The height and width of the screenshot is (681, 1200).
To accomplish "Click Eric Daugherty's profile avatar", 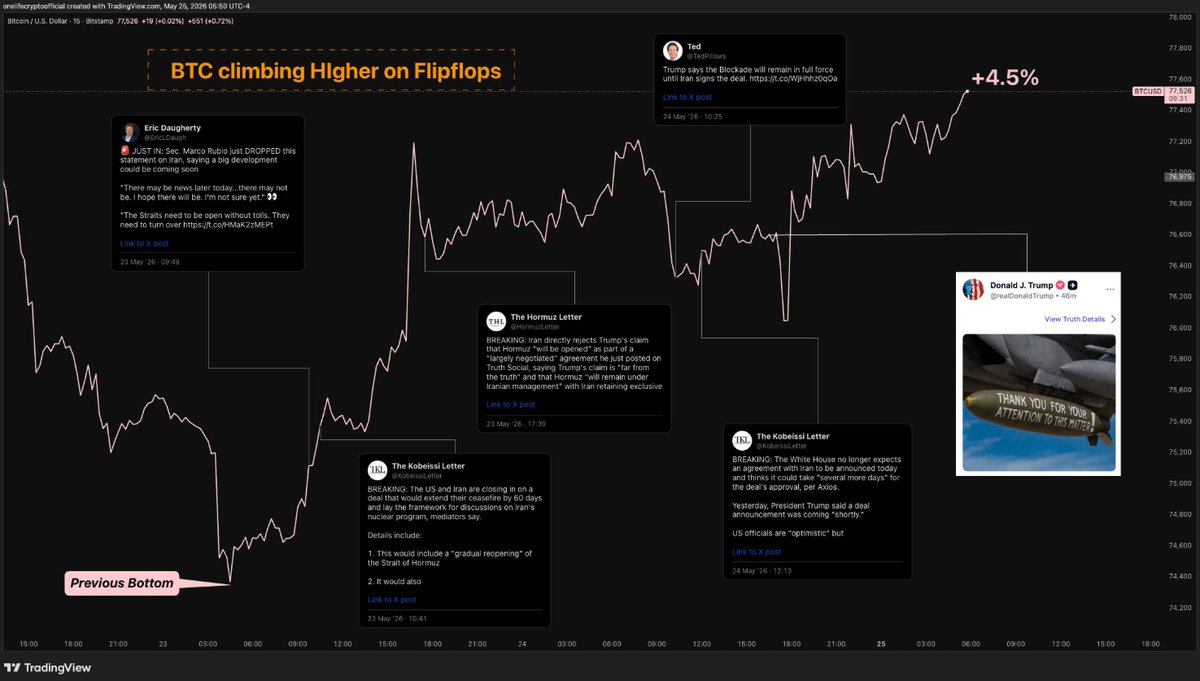I will 130,133.
